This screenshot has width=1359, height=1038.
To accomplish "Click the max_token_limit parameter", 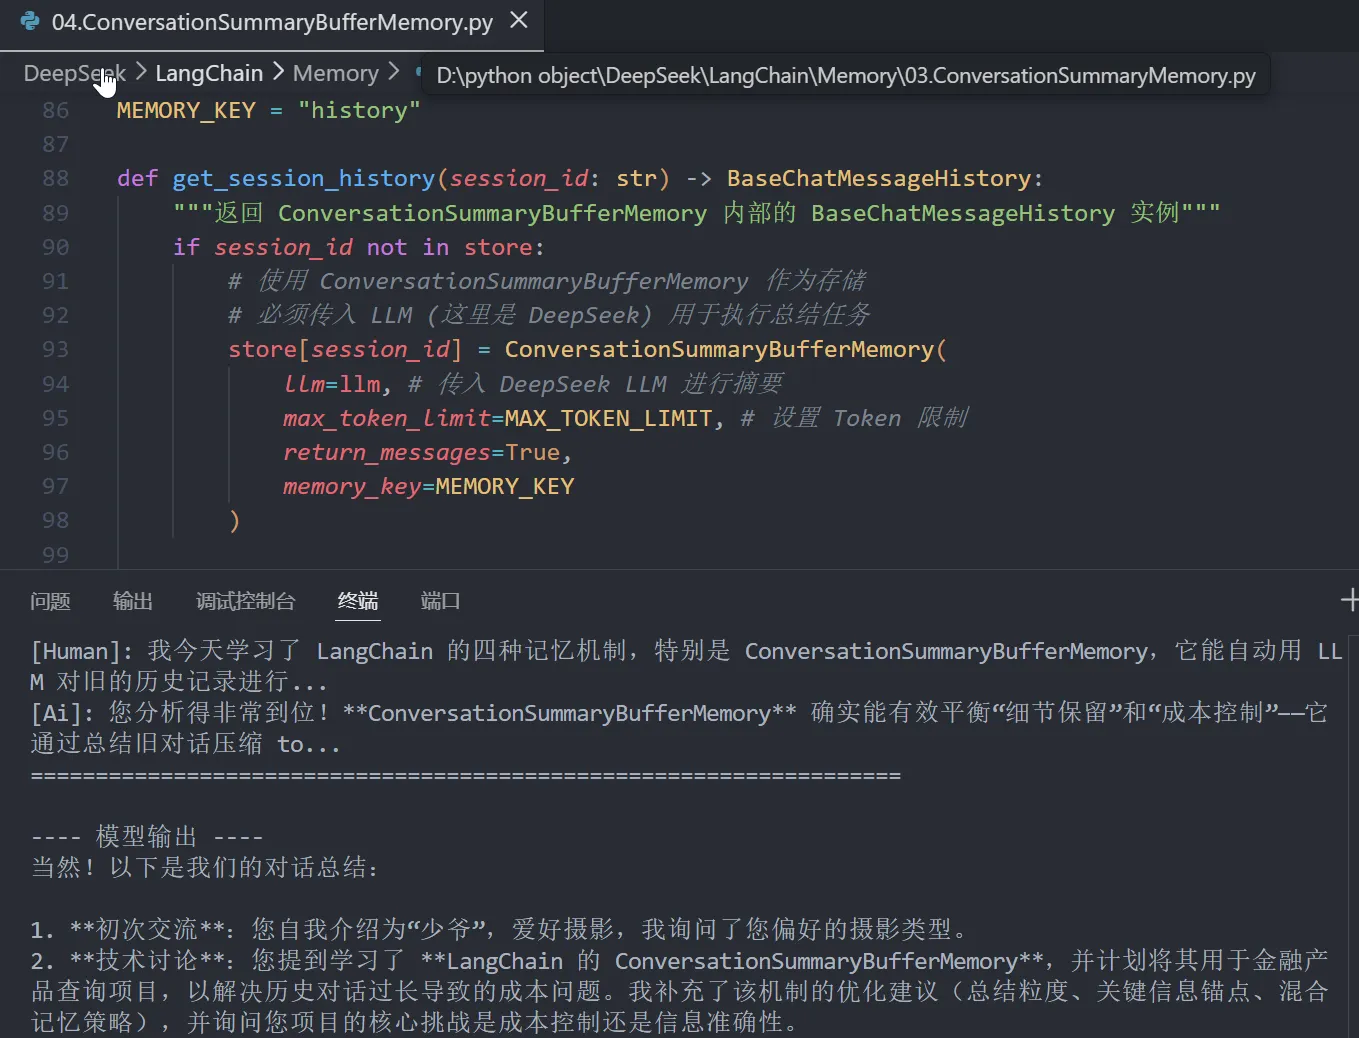I will [x=387, y=418].
